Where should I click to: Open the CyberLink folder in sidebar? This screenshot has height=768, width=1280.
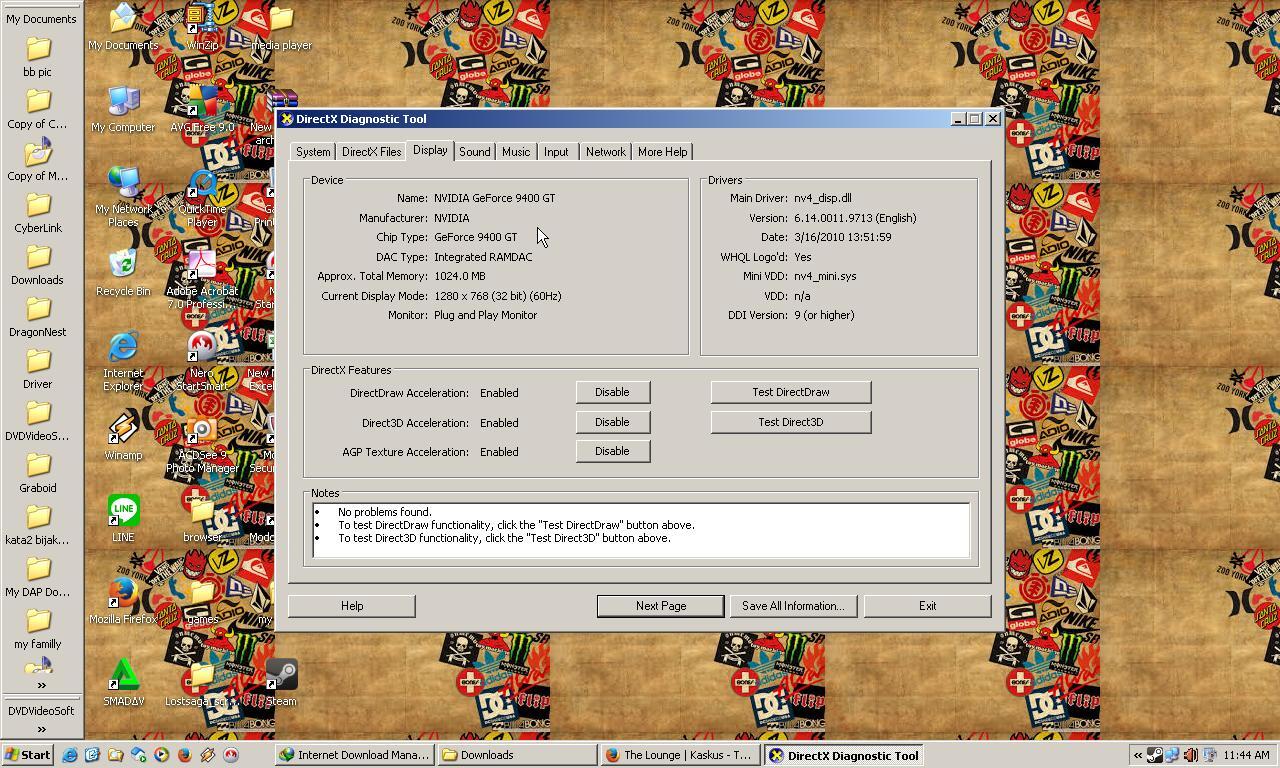[x=38, y=213]
